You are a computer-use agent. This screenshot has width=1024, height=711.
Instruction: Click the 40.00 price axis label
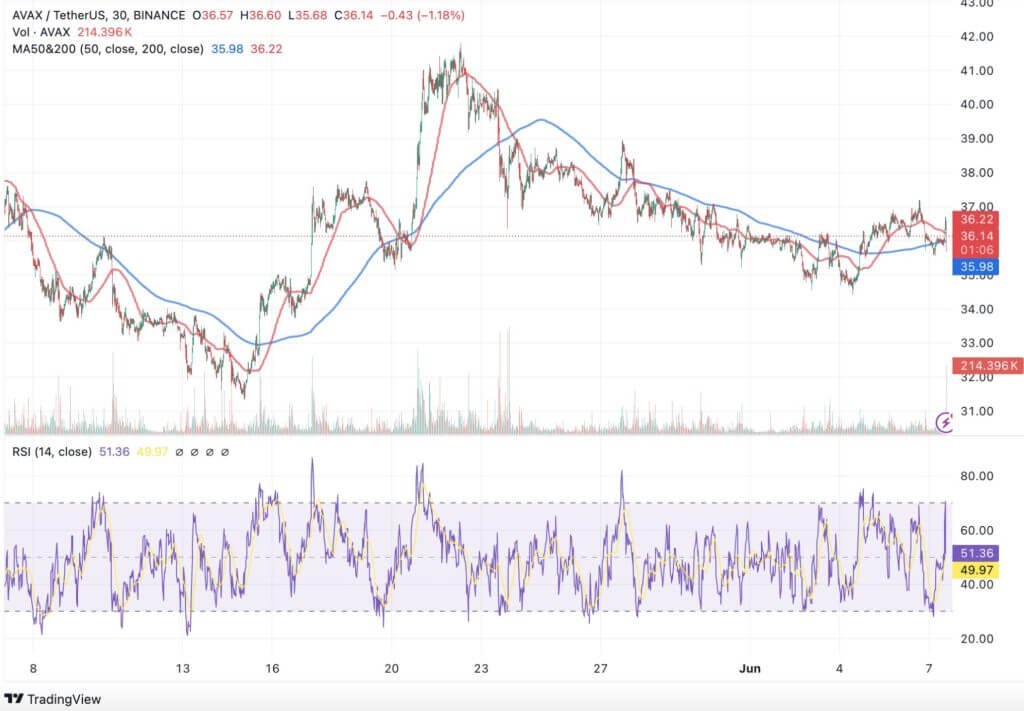tap(976, 104)
